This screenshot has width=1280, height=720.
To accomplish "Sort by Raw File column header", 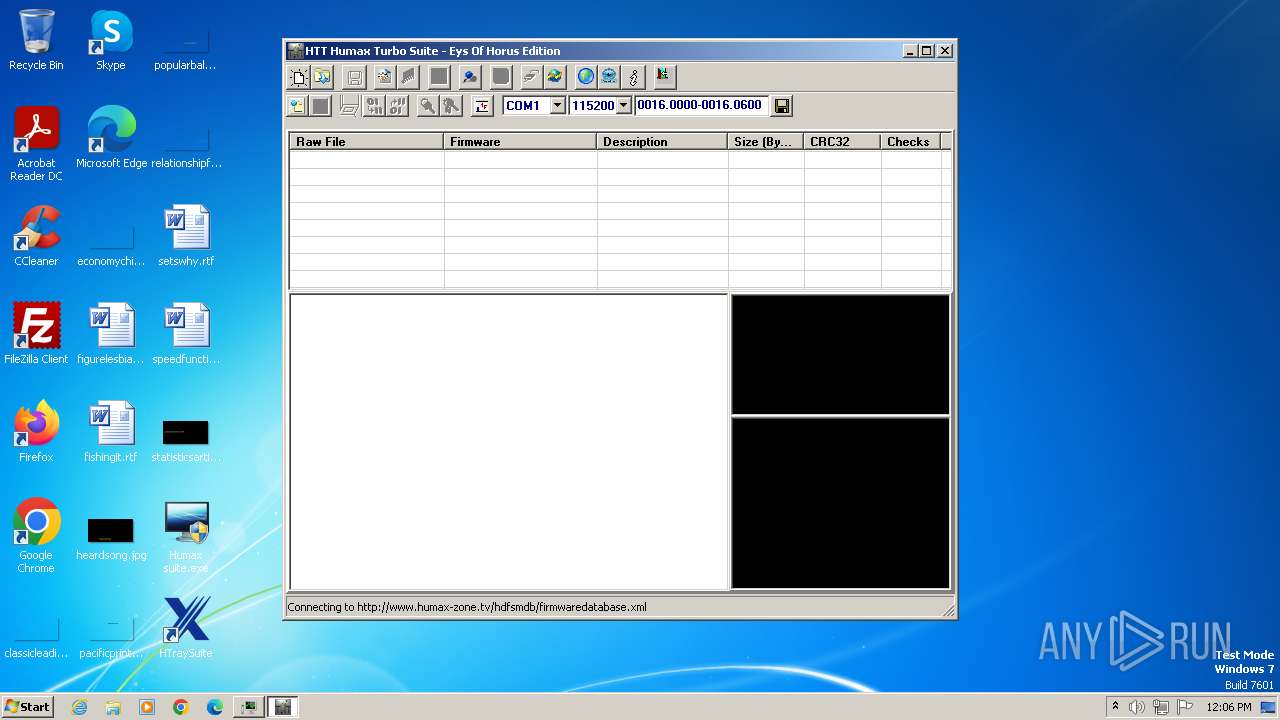I will [x=366, y=142].
